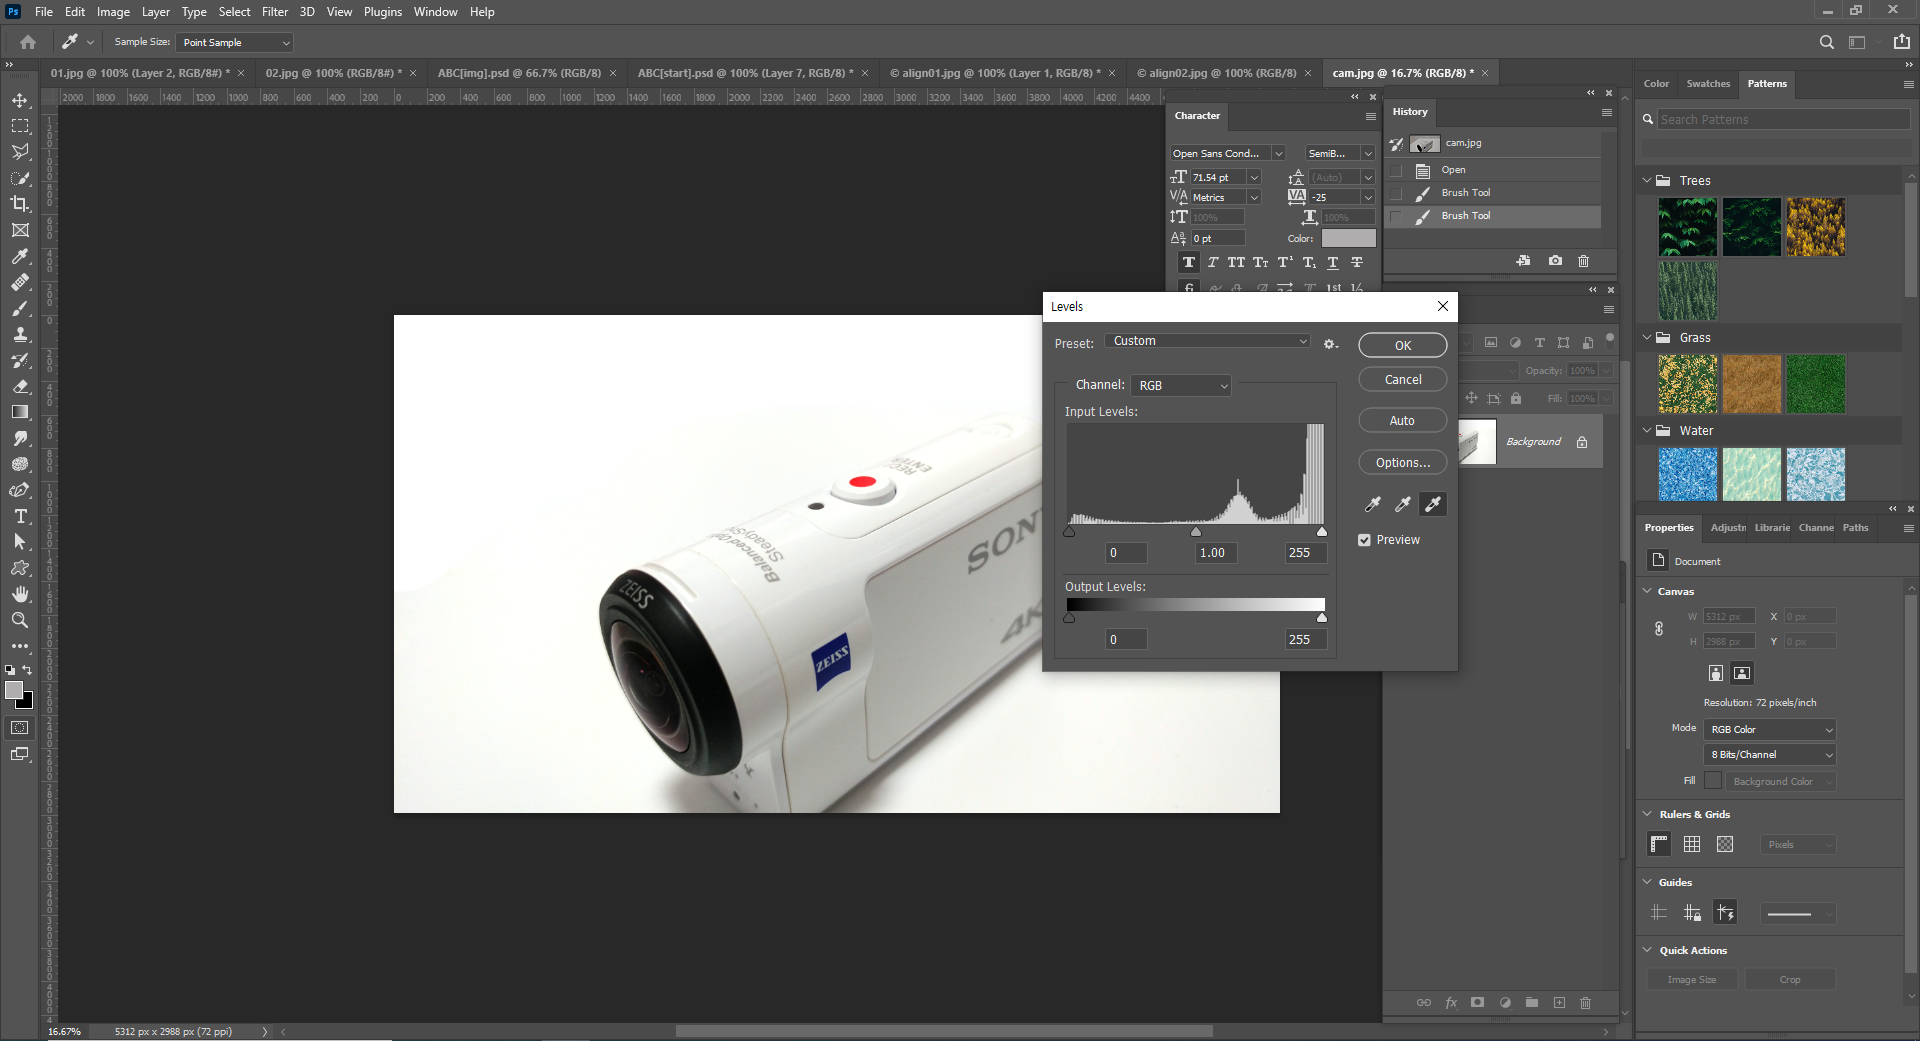Toggle Underline in Character panel
1920x1041 pixels.
click(x=1333, y=263)
